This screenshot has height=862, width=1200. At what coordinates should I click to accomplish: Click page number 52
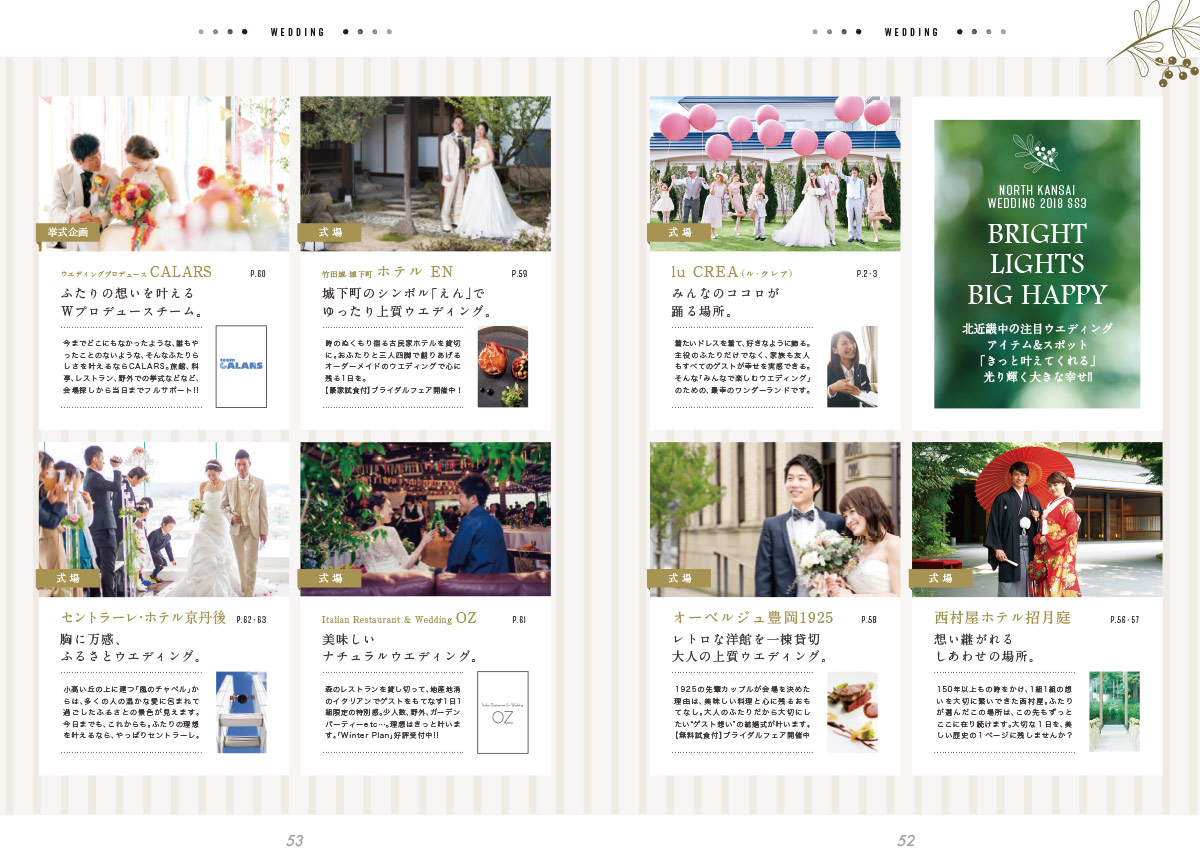(x=905, y=841)
